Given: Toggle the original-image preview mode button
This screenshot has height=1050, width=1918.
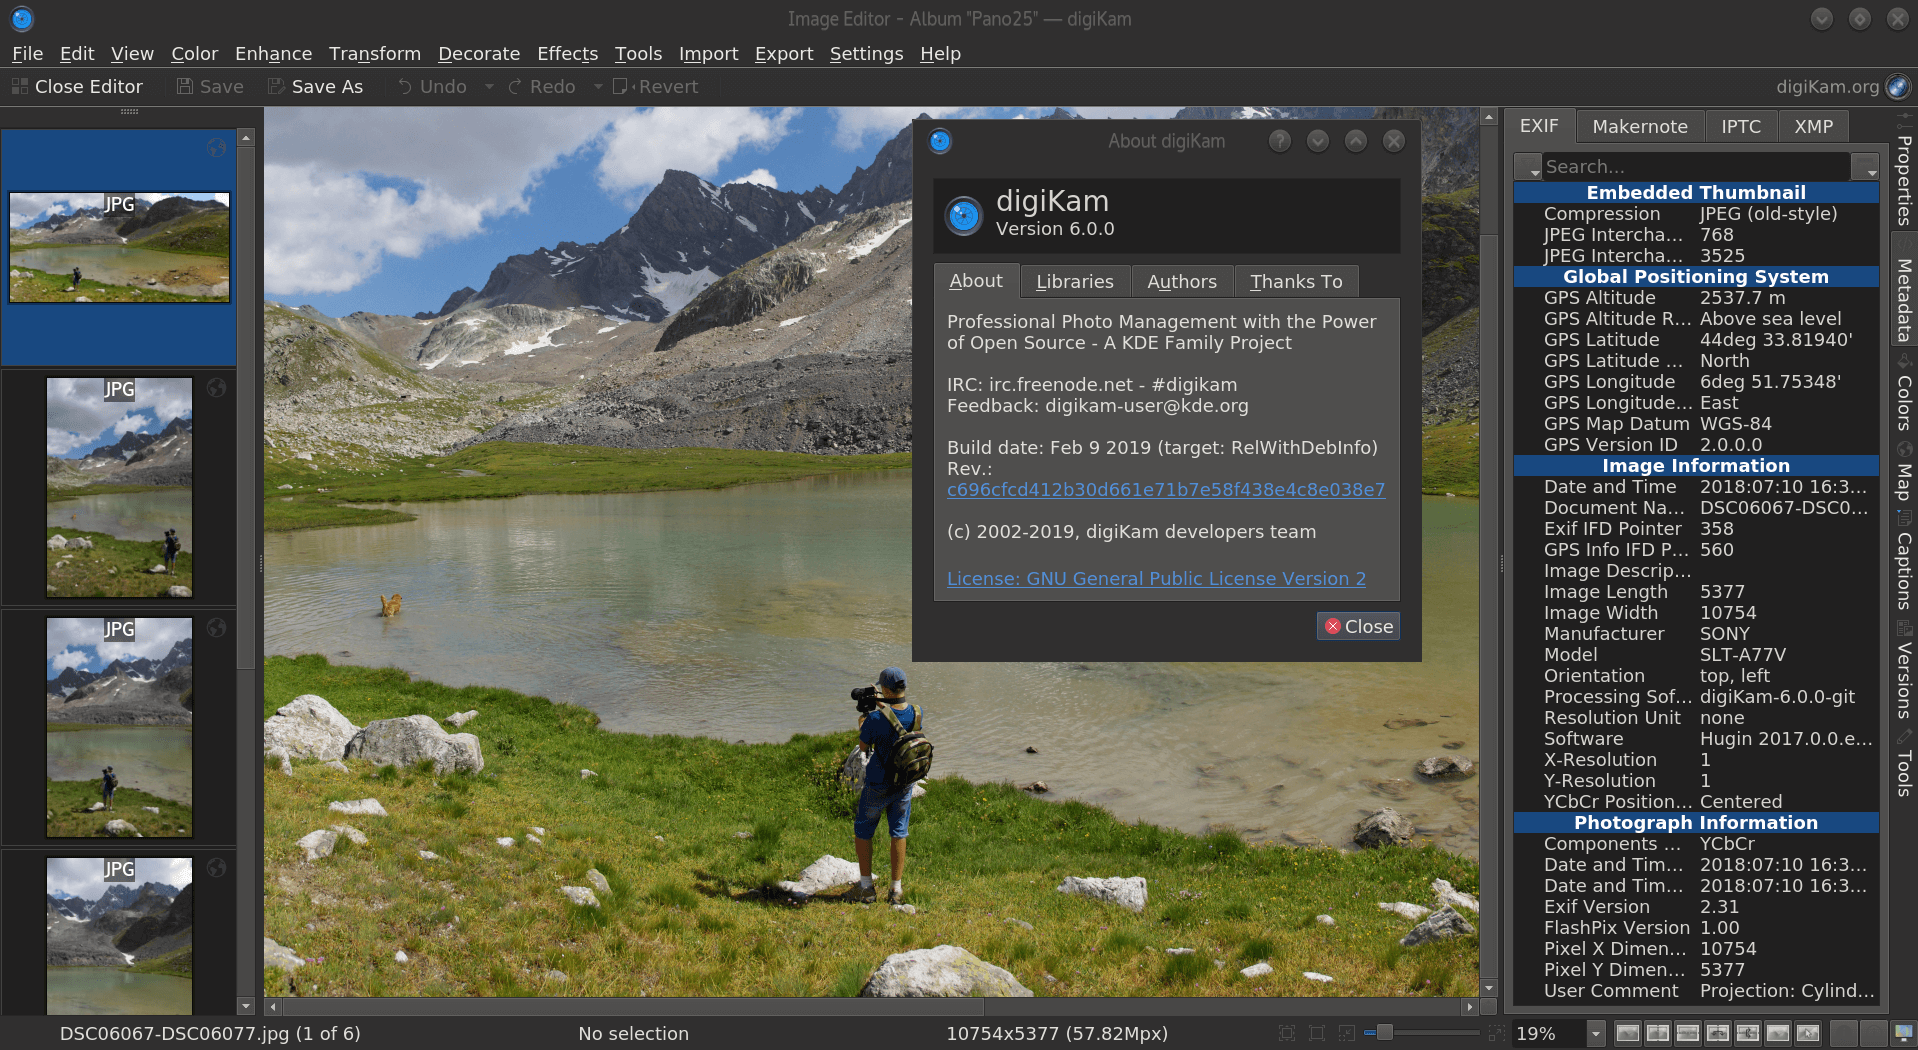Looking at the screenshot, I should pos(1628,1033).
